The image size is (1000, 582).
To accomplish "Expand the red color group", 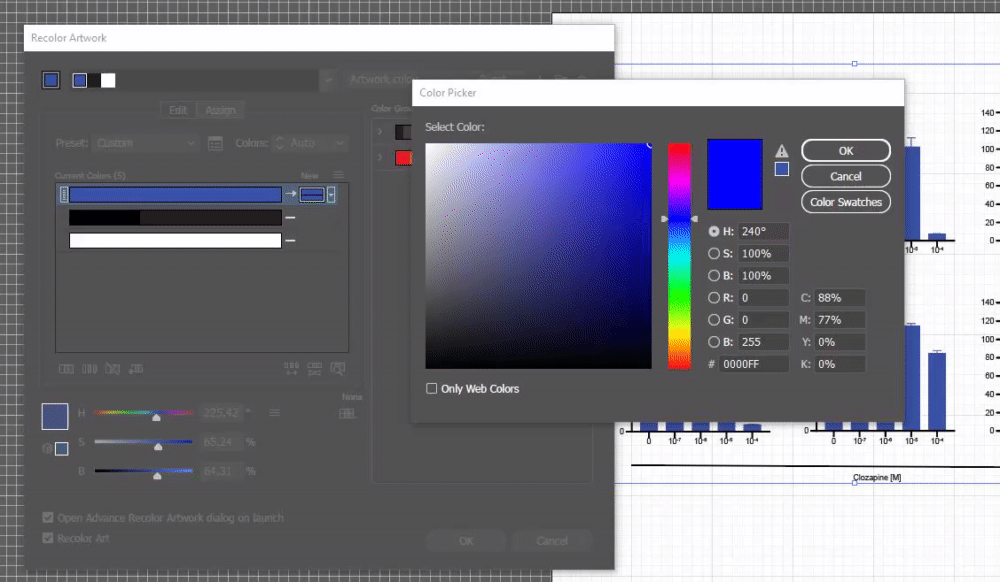I will point(380,157).
